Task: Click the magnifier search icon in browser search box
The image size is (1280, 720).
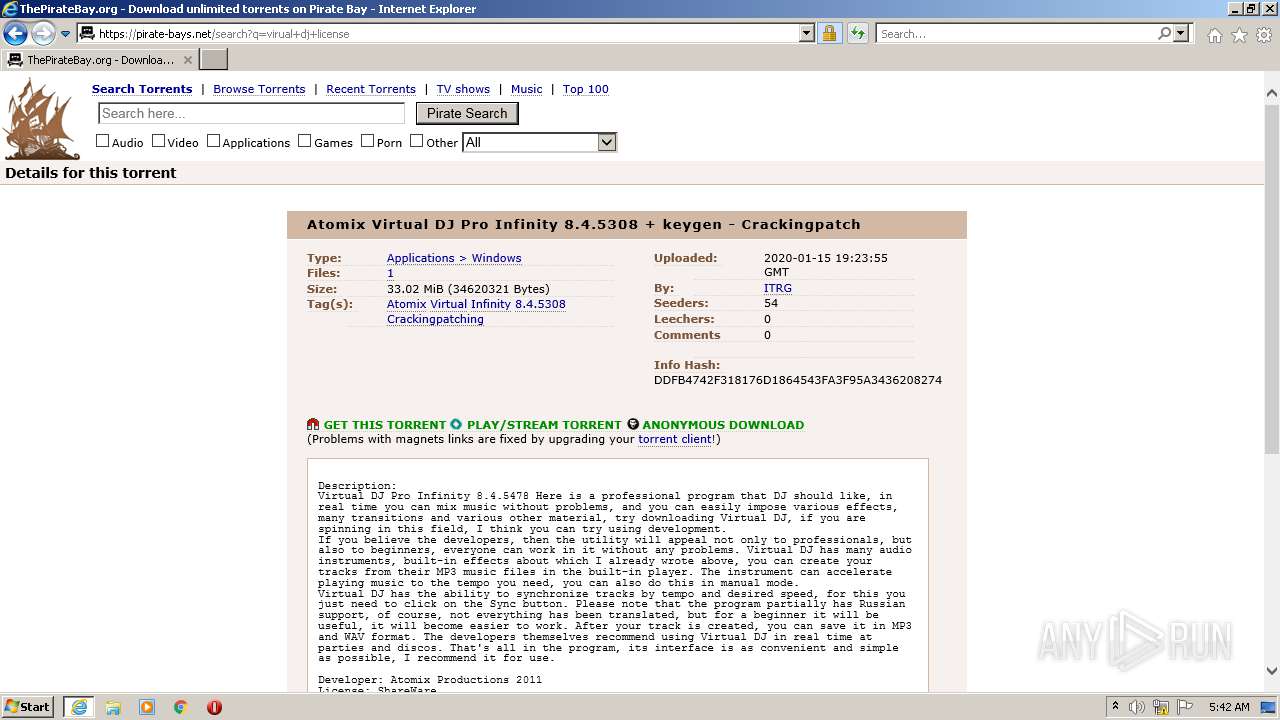Action: pyautogui.click(x=1164, y=33)
